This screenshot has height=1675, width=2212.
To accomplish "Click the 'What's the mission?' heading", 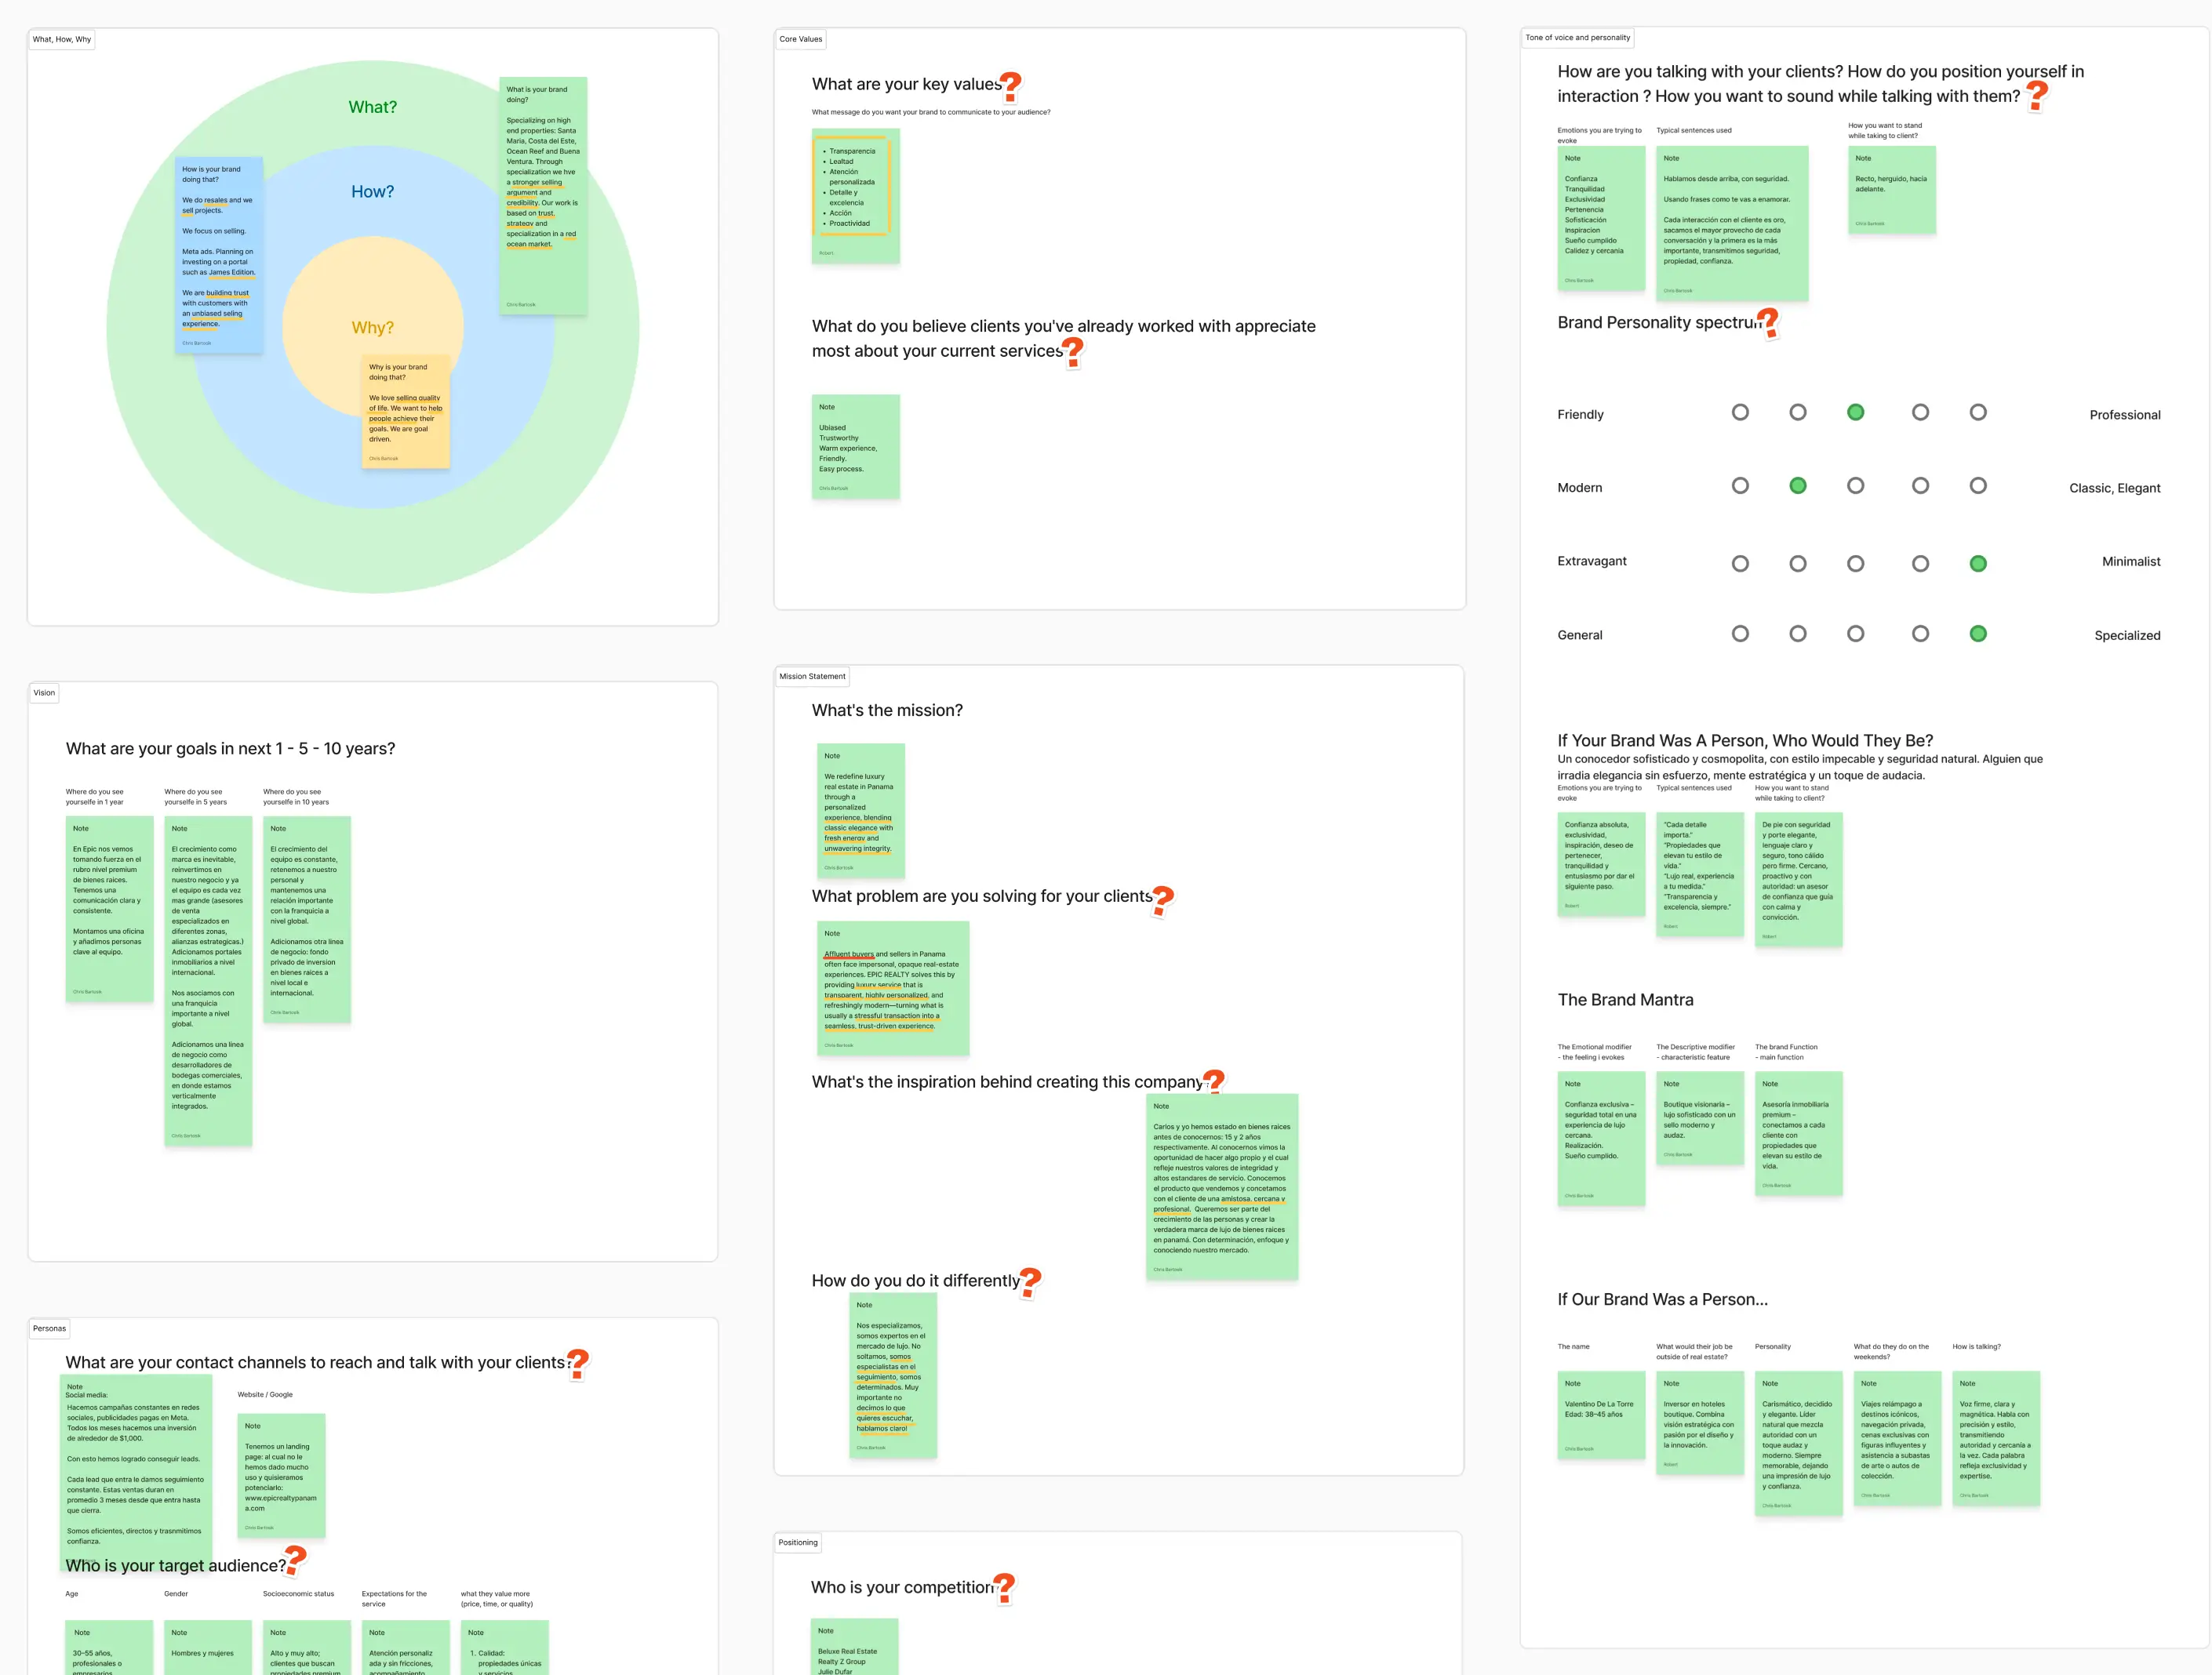I will [887, 711].
